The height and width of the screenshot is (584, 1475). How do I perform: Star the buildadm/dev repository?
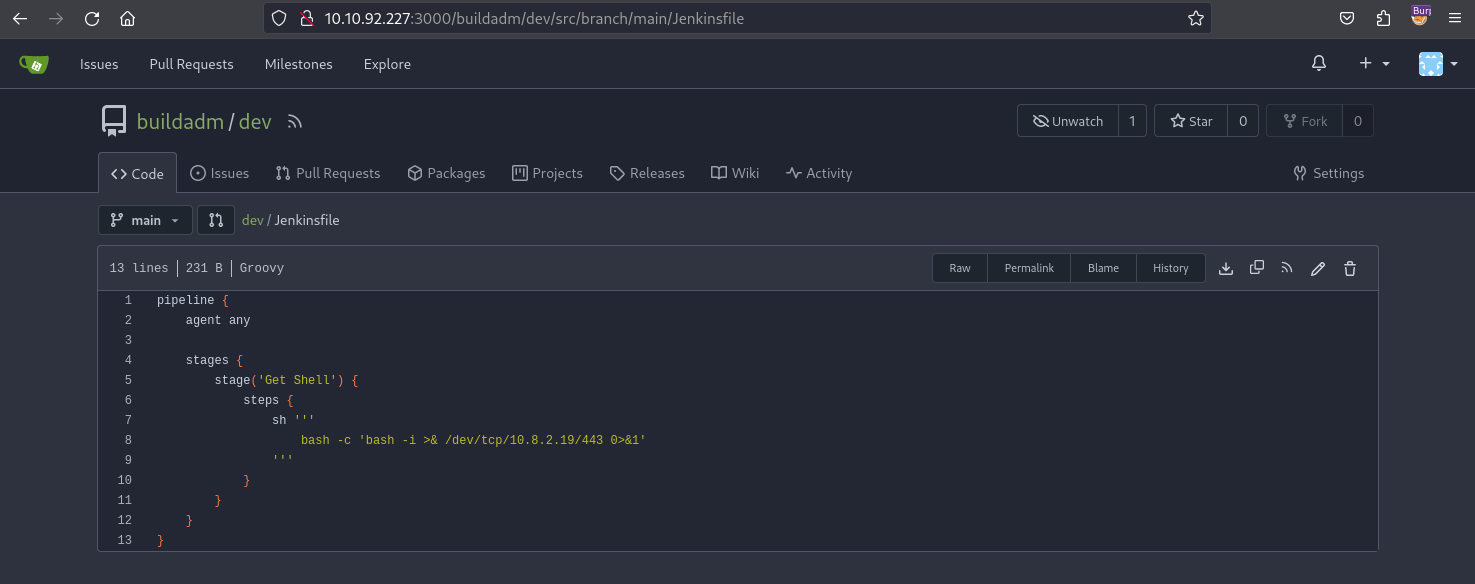(1191, 121)
